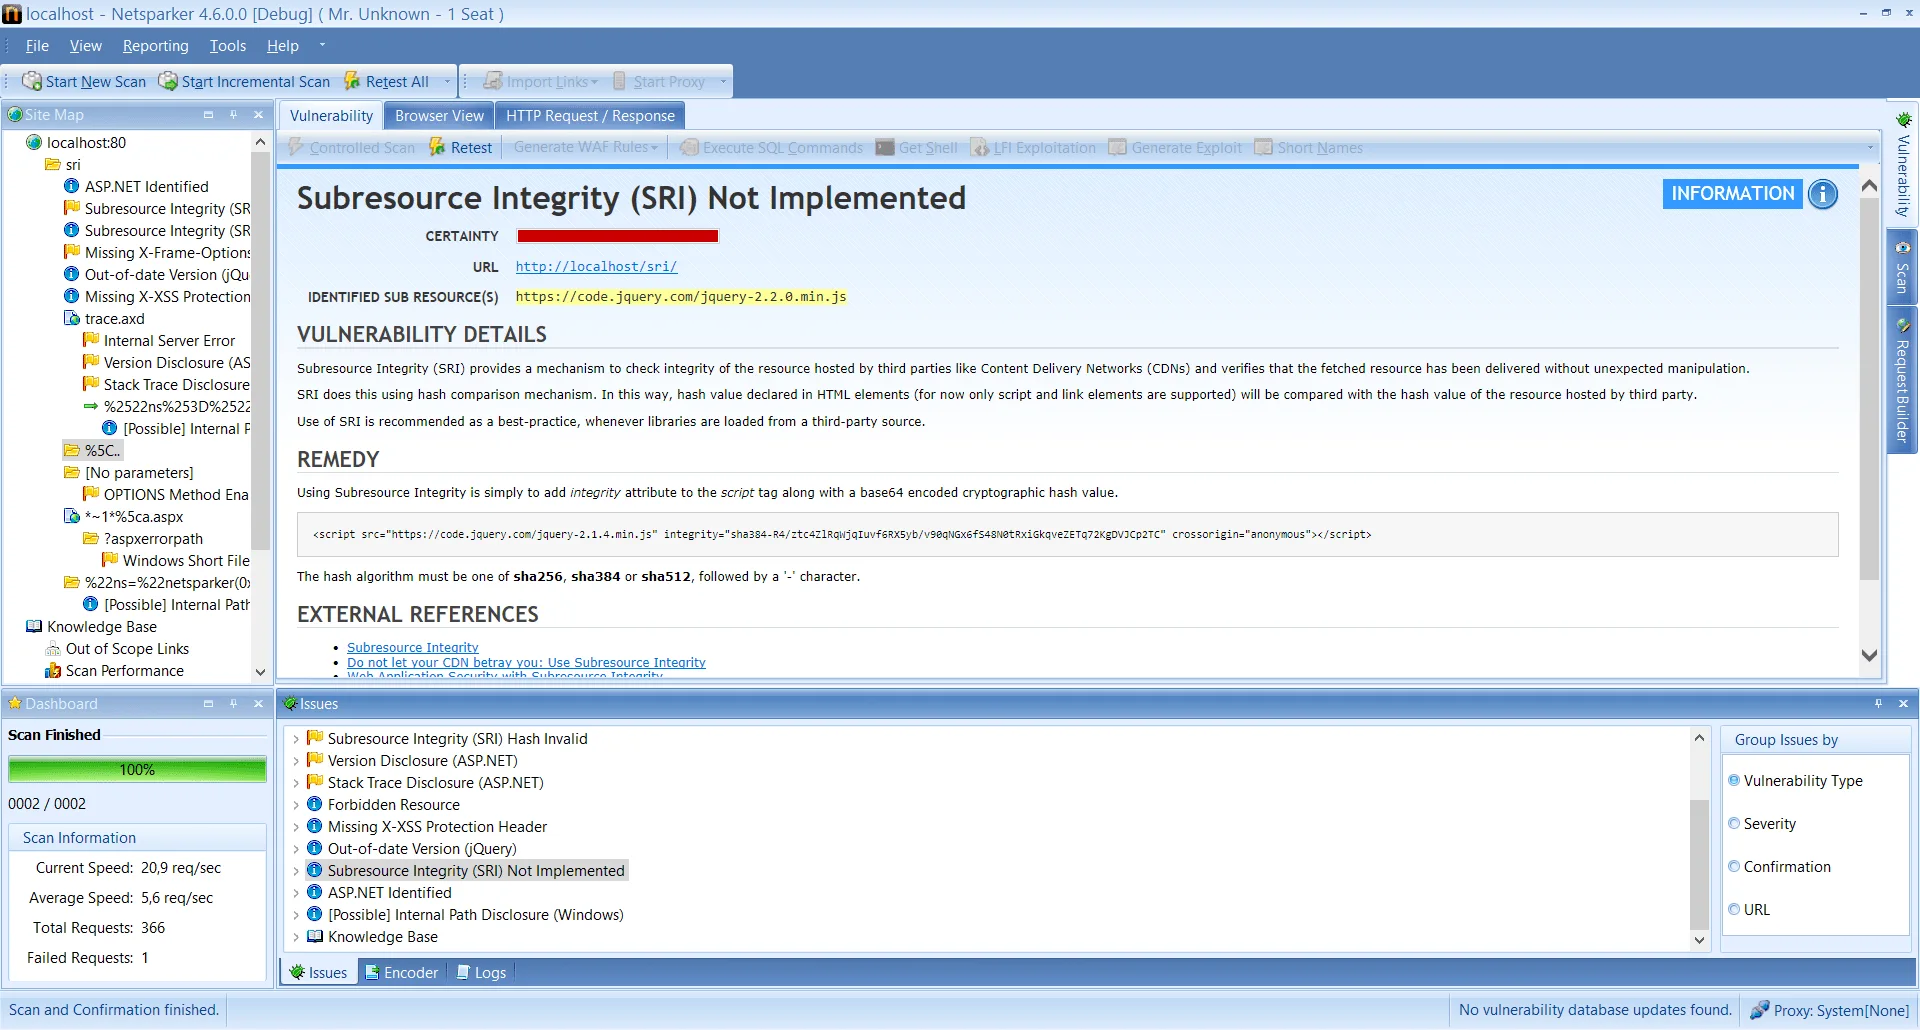Click the Forbidden Resource info icon in Issues
Viewport: 1920px width, 1030px height.
click(315, 804)
